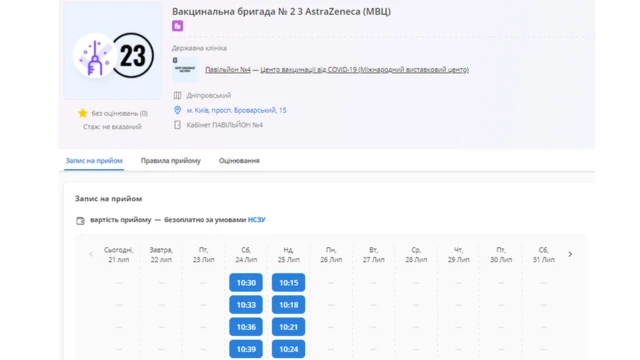Click the Пт, 23 Лип column header
The image size is (640, 360).
click(x=204, y=255)
